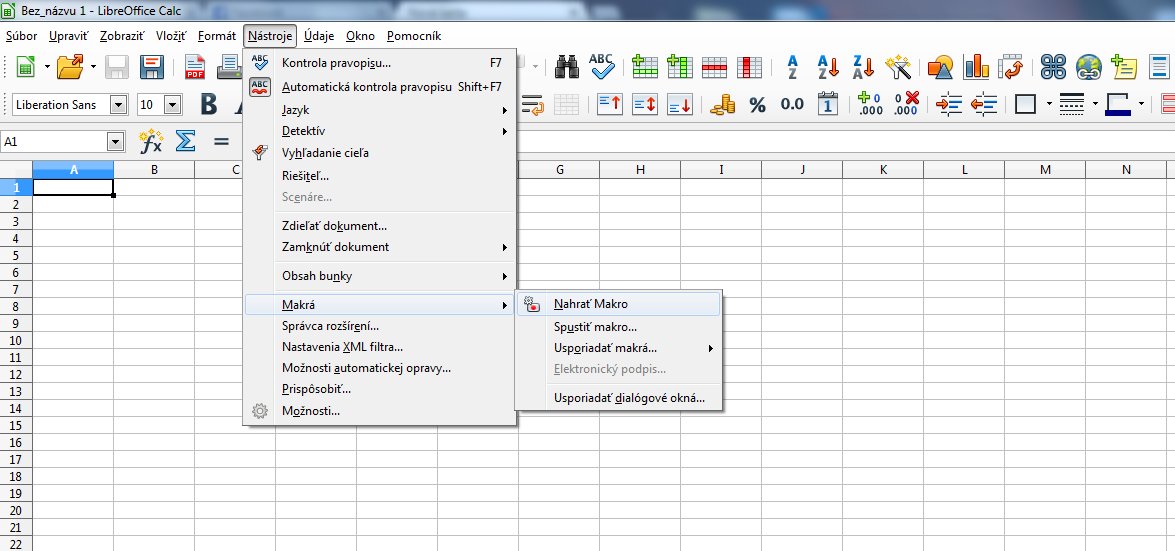This screenshot has width=1175, height=551.
Task: Insert a chart with the bar chart icon
Action: (x=976, y=67)
